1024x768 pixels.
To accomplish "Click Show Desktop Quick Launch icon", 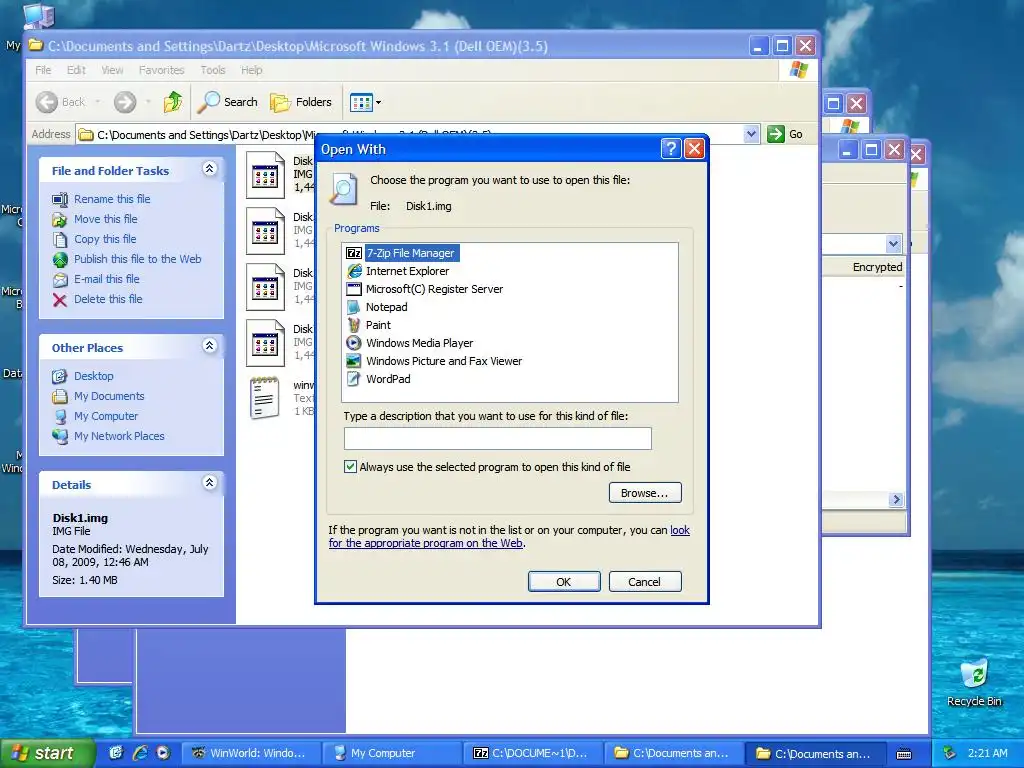I will click(x=116, y=753).
